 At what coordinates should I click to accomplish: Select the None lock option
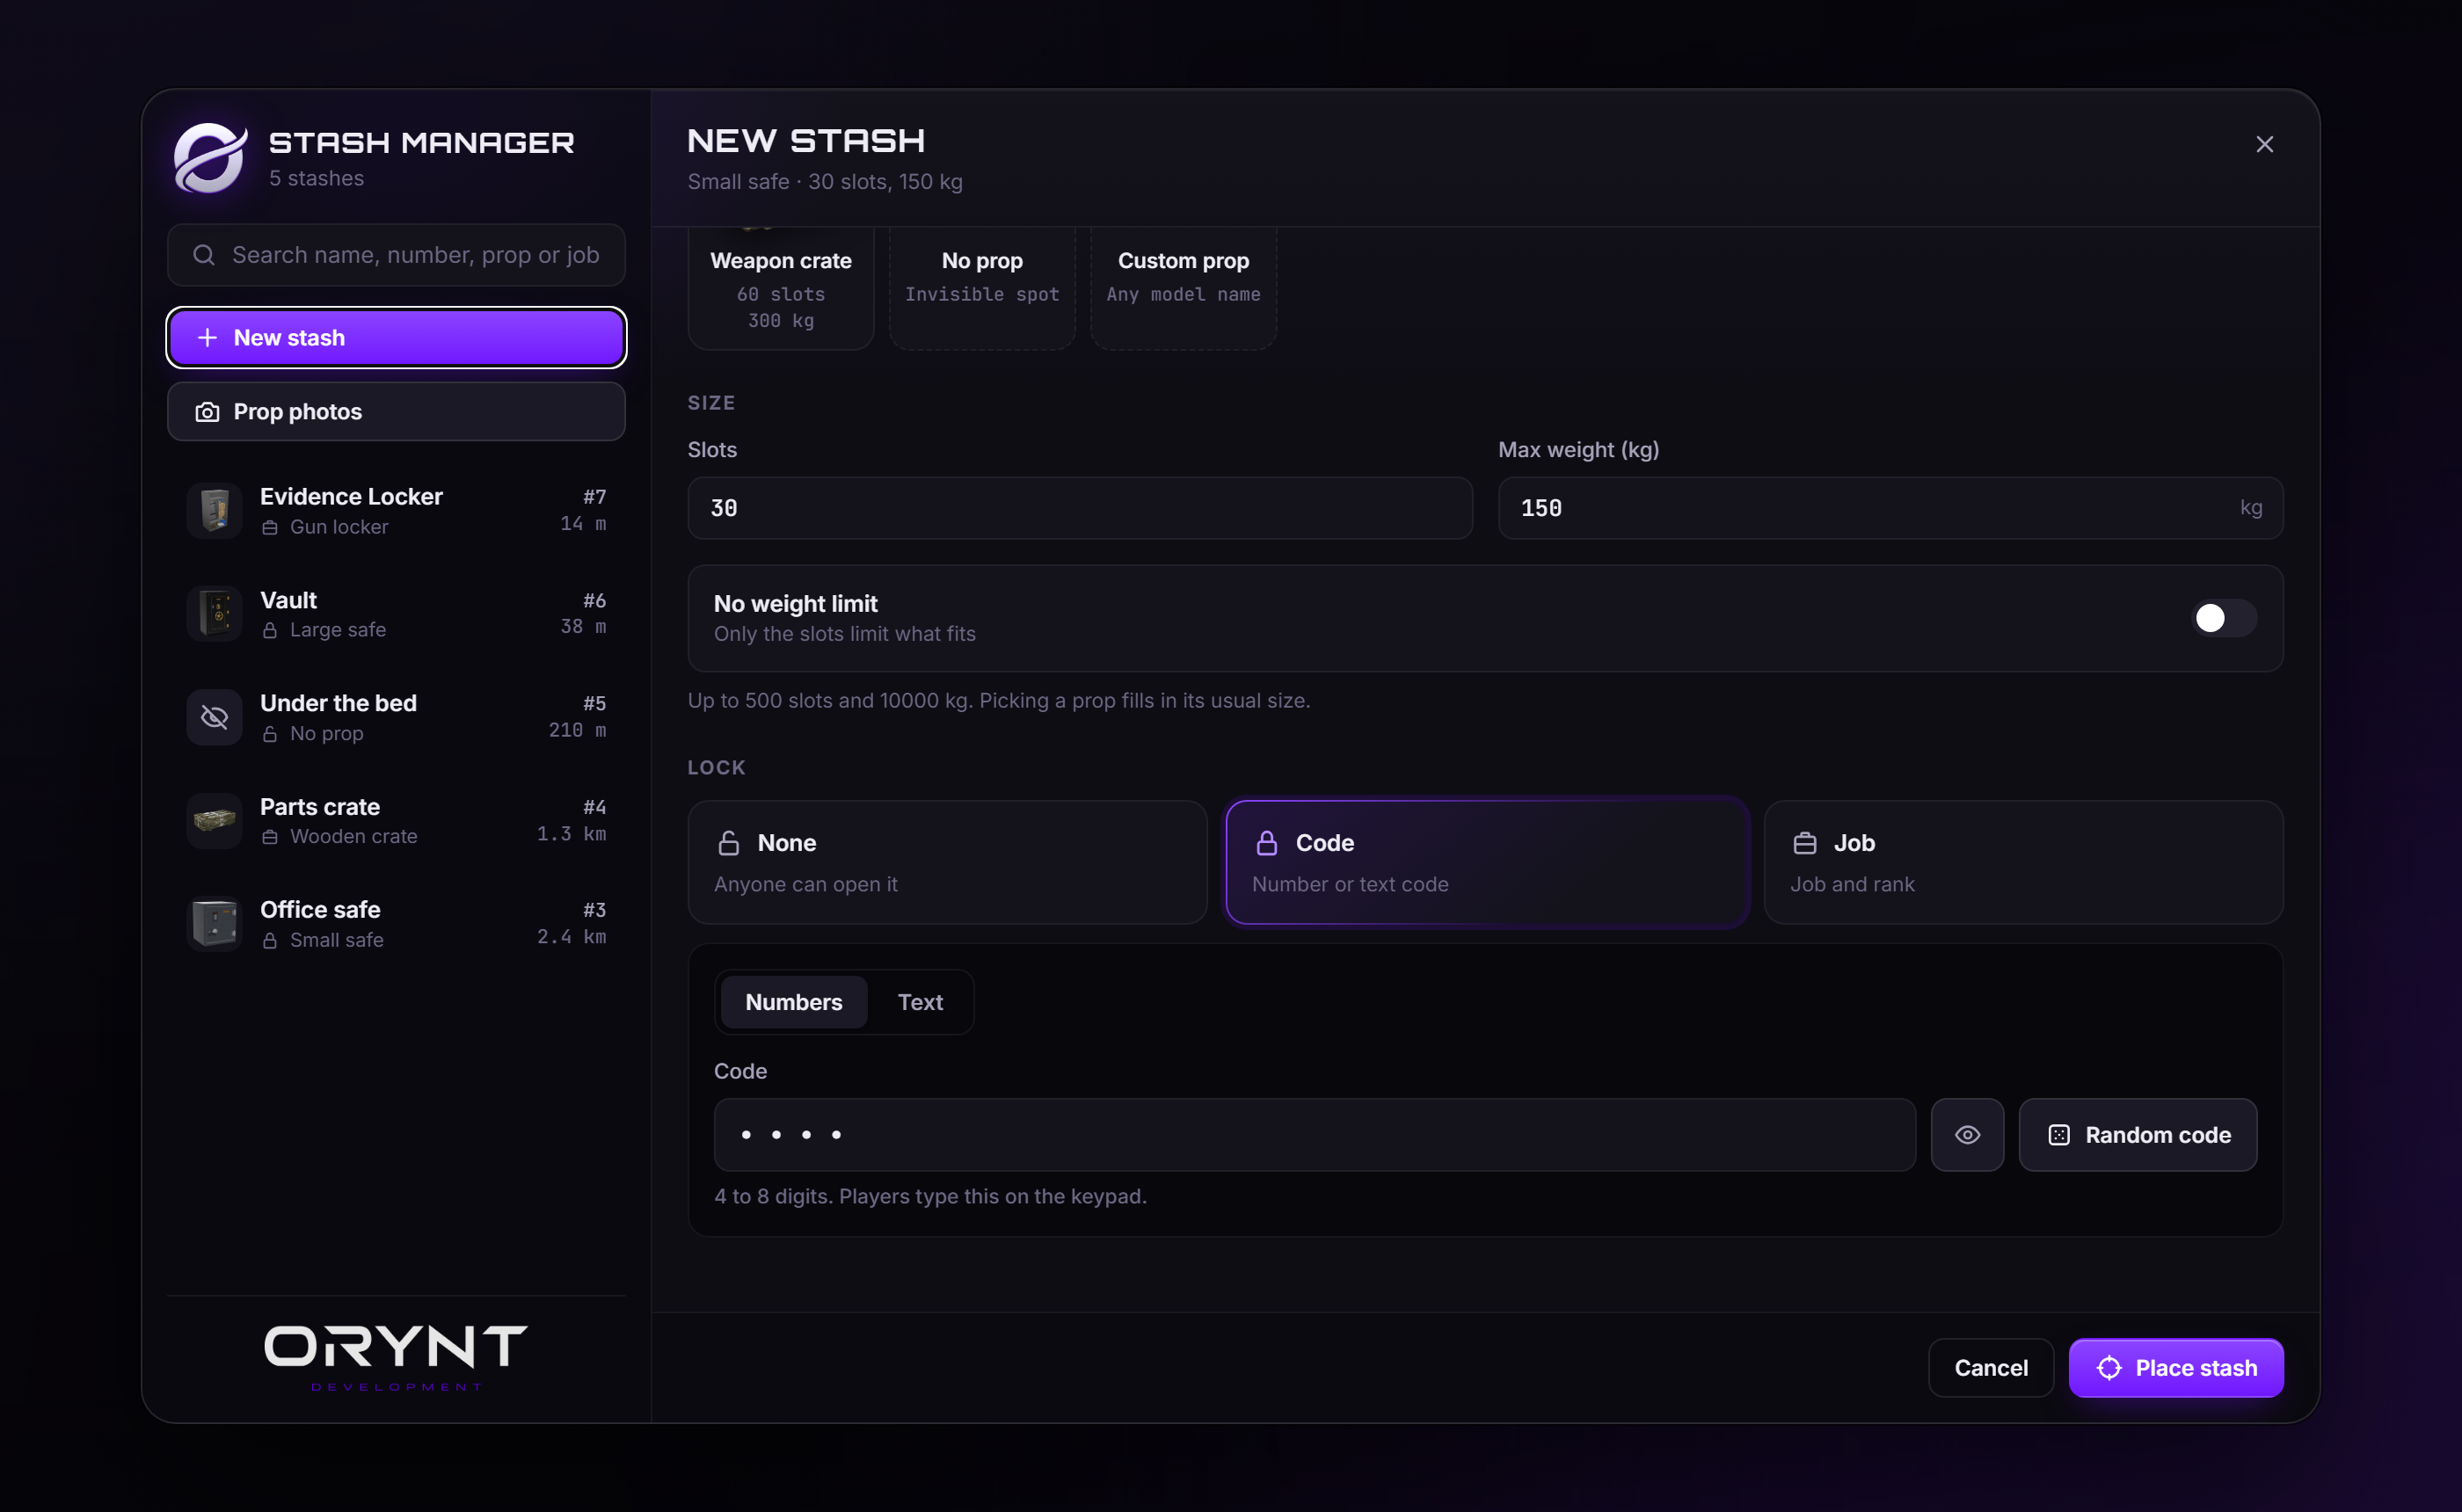pyautogui.click(x=947, y=862)
